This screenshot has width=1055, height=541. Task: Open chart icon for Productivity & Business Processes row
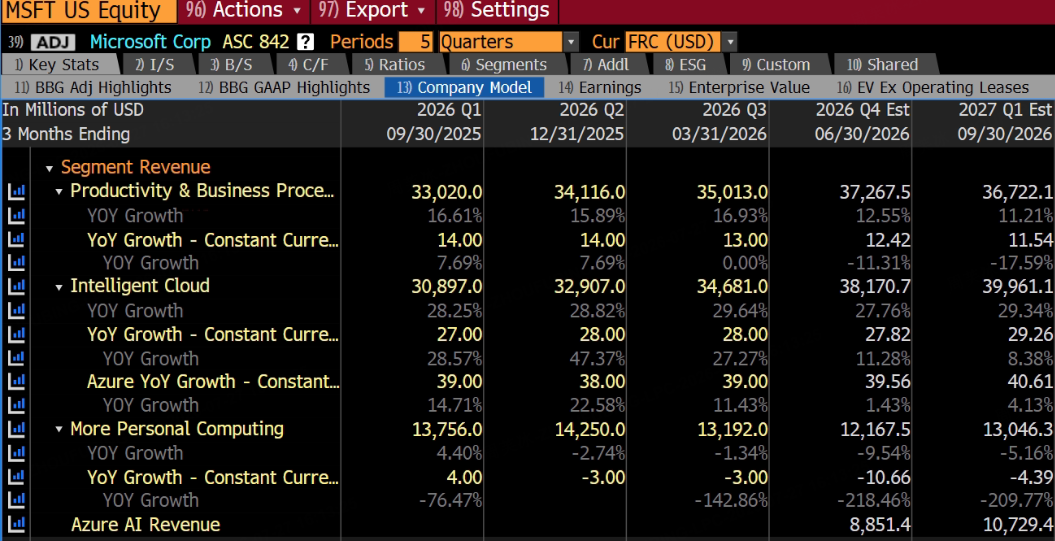click(16, 192)
